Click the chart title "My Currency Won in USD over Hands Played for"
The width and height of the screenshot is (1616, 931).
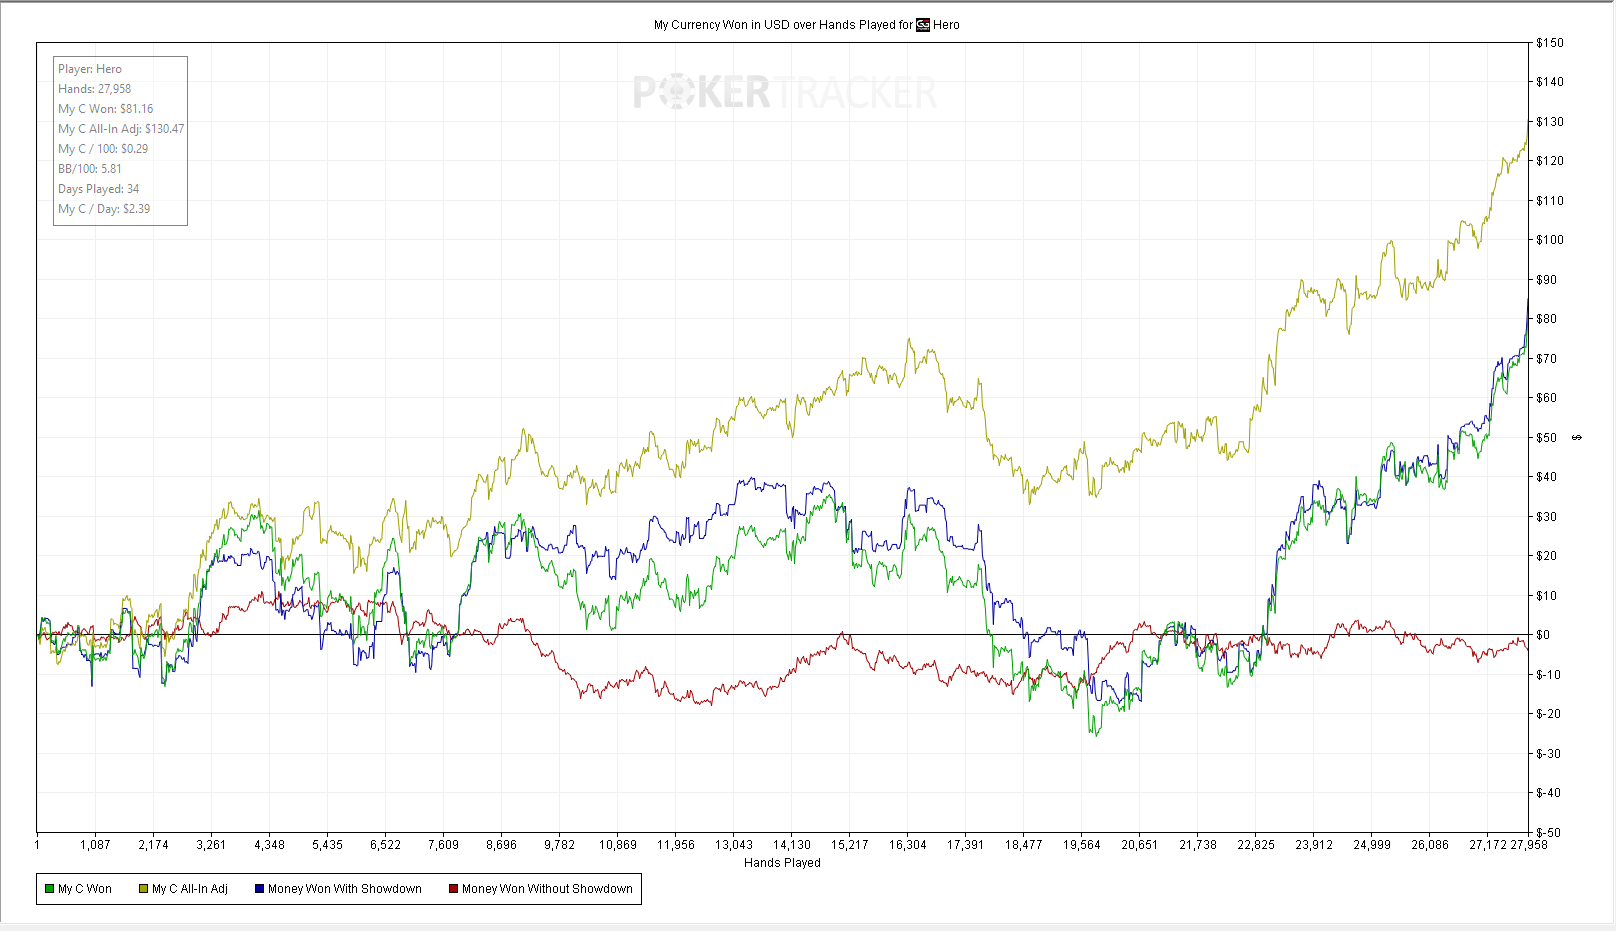point(783,25)
